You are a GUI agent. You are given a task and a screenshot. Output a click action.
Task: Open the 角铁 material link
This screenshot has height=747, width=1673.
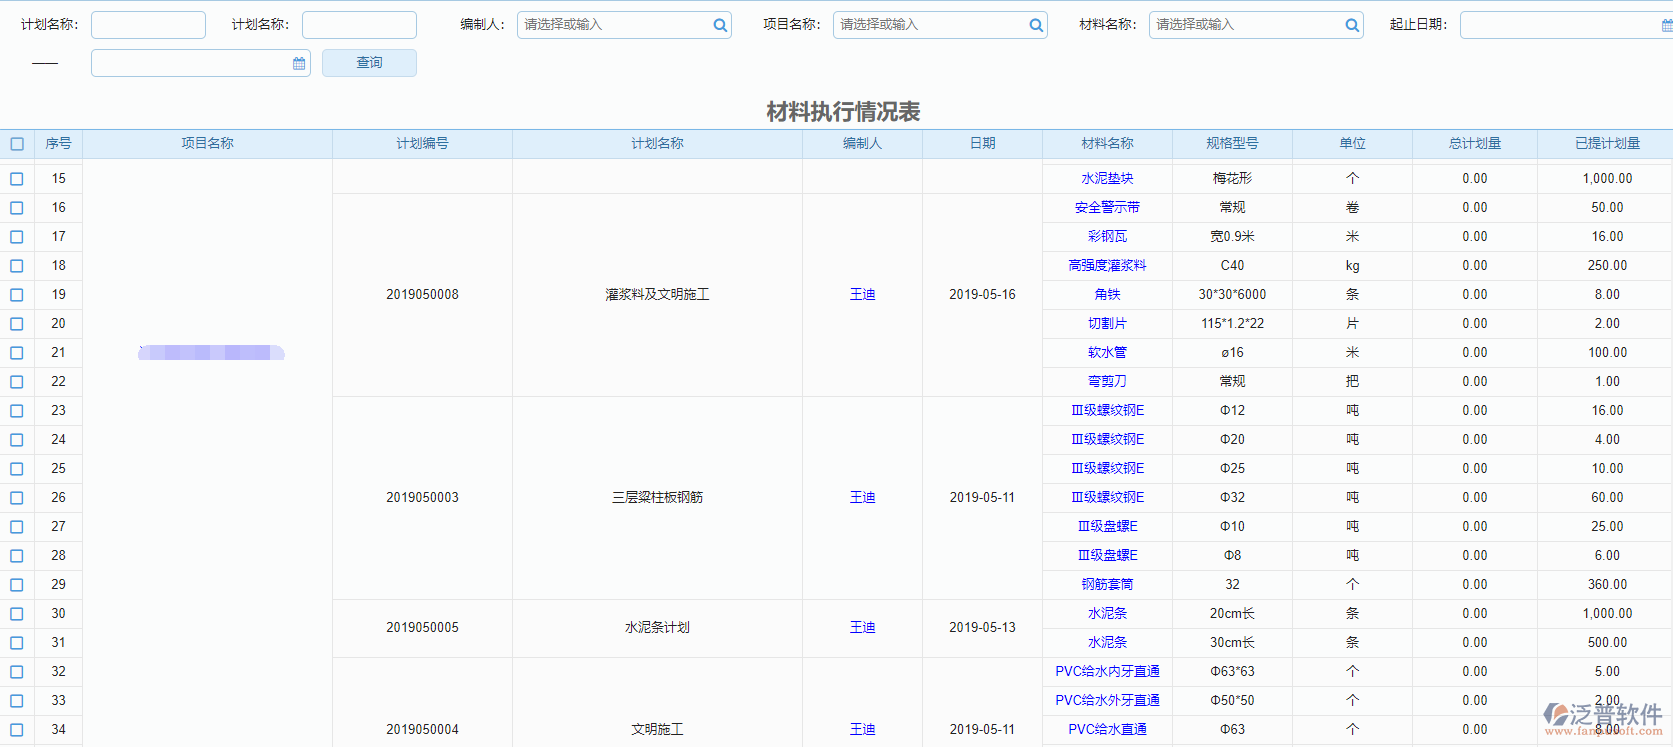pyautogui.click(x=1107, y=295)
